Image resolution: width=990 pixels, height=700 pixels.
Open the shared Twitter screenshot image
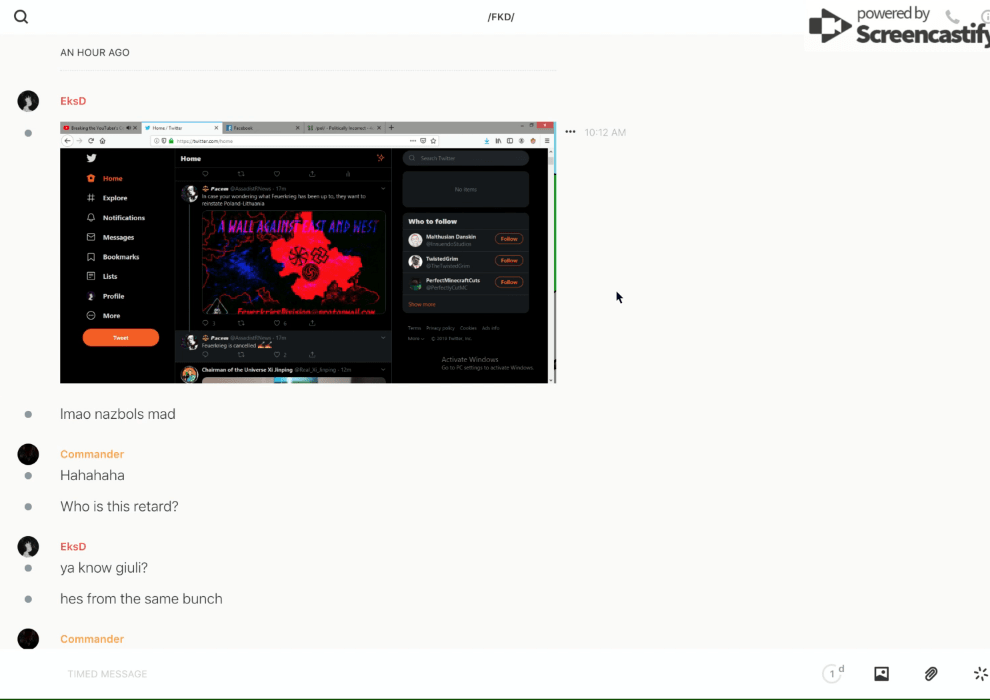coord(305,252)
